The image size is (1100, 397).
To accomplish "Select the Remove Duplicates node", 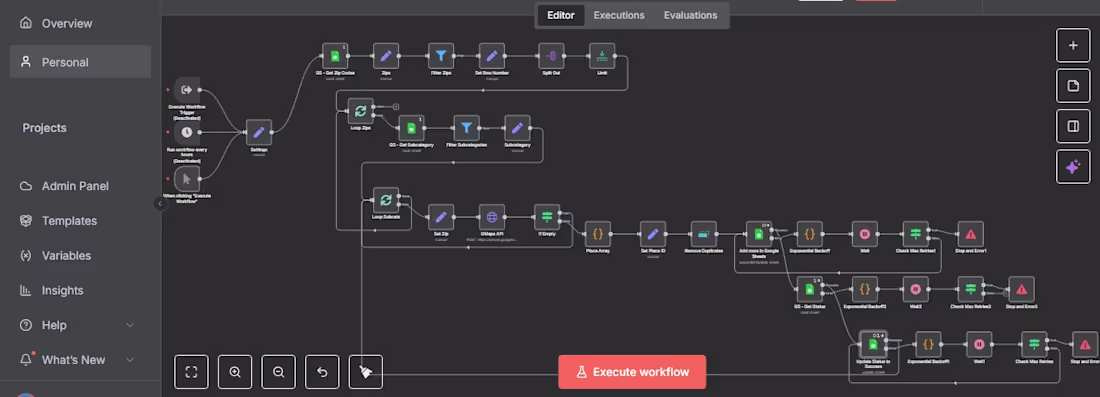I will 704,234.
